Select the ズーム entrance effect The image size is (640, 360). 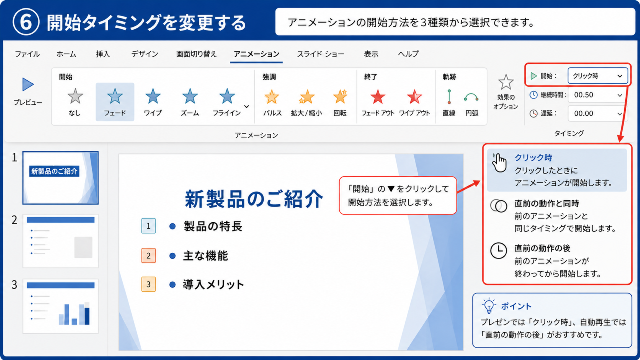click(x=190, y=97)
